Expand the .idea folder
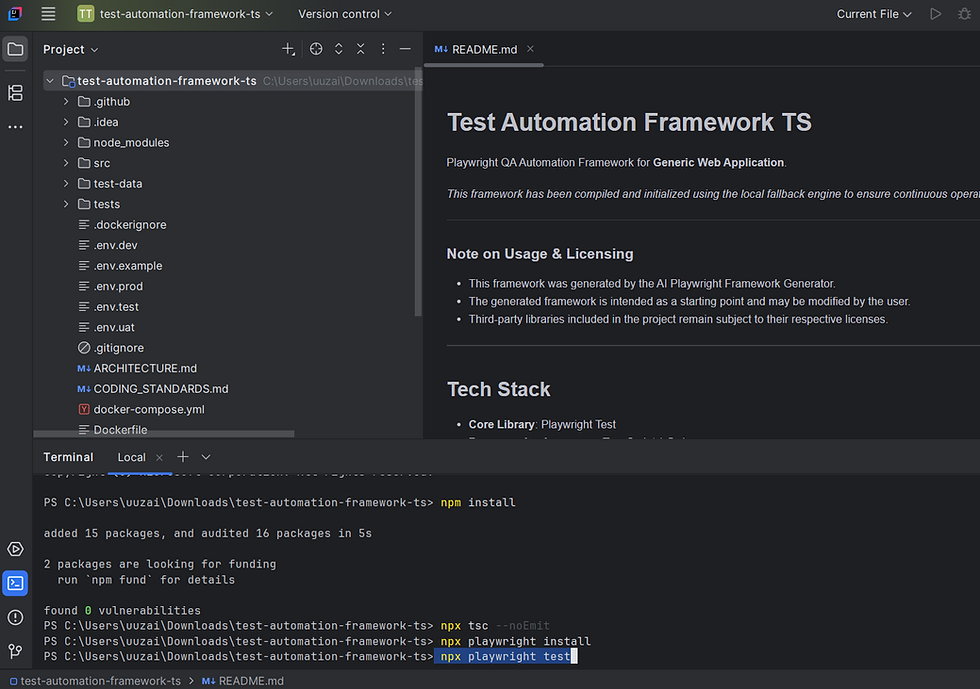Screen dimensions: 980x689 click(x=66, y=122)
